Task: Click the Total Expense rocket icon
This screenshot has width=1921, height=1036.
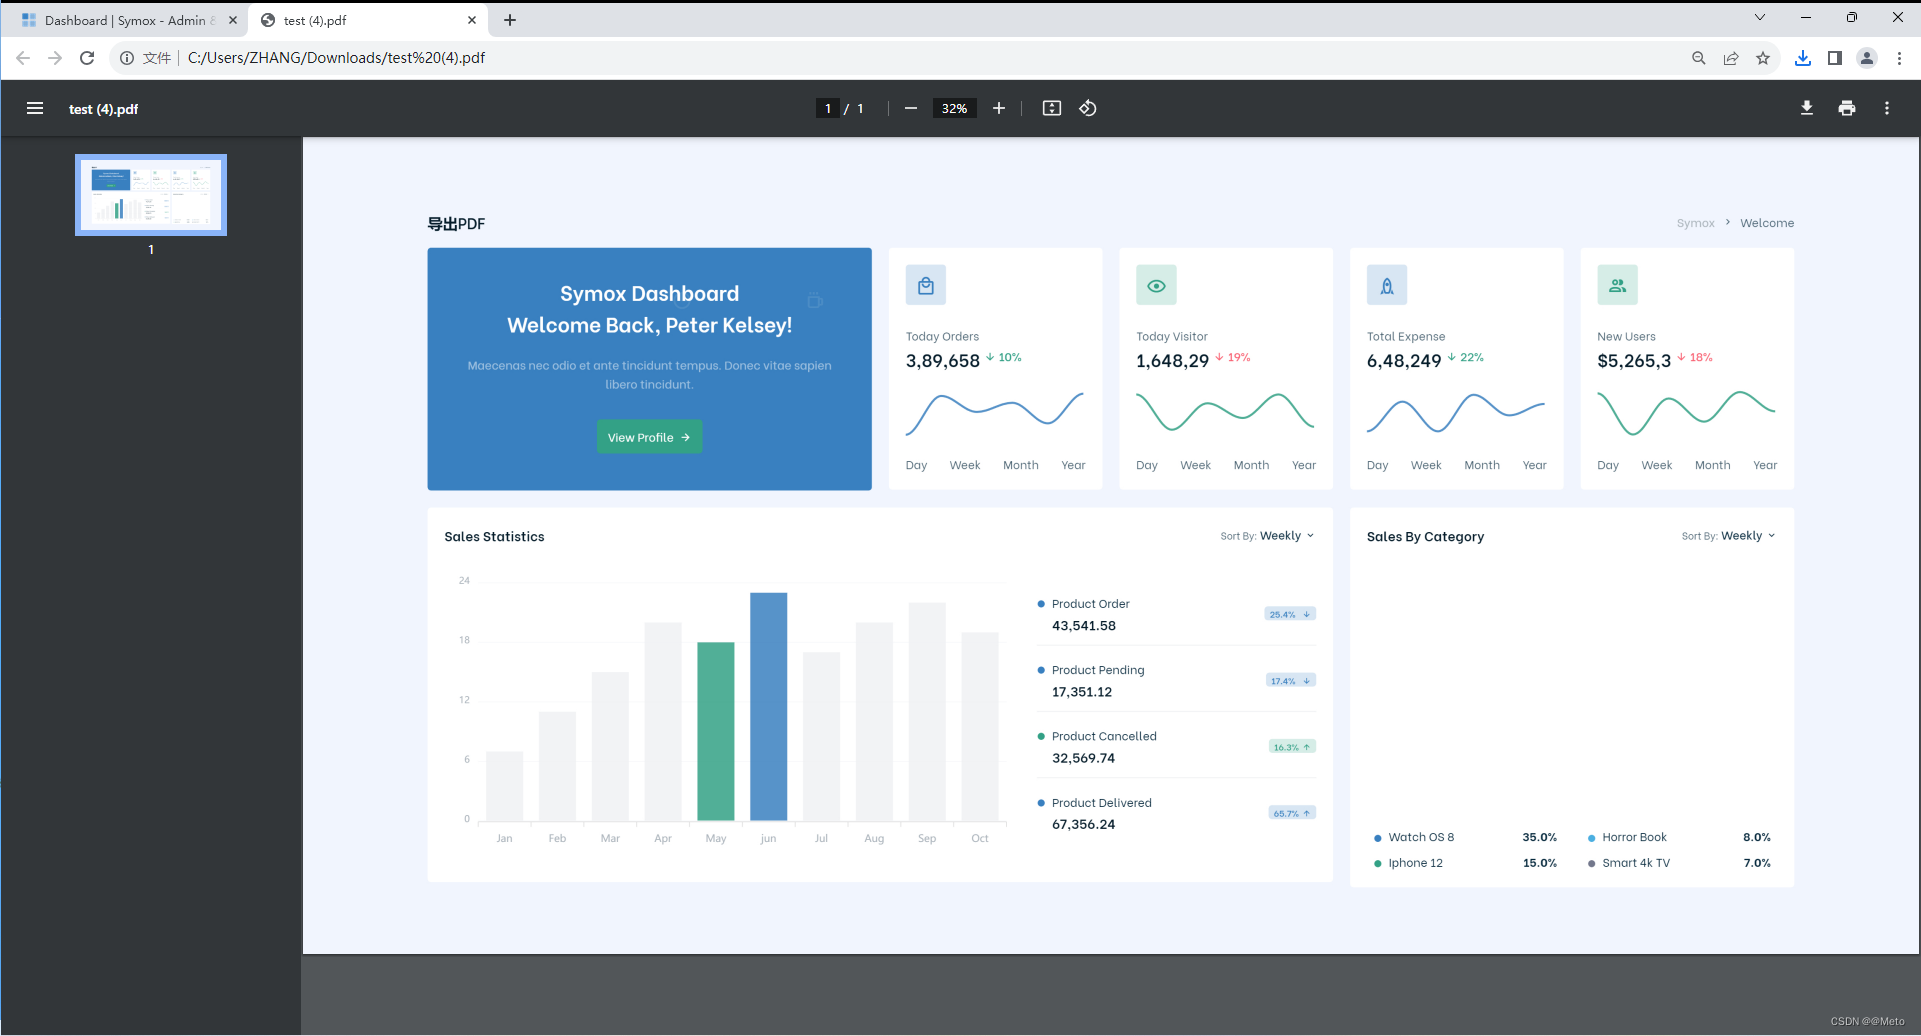Action: tap(1387, 286)
